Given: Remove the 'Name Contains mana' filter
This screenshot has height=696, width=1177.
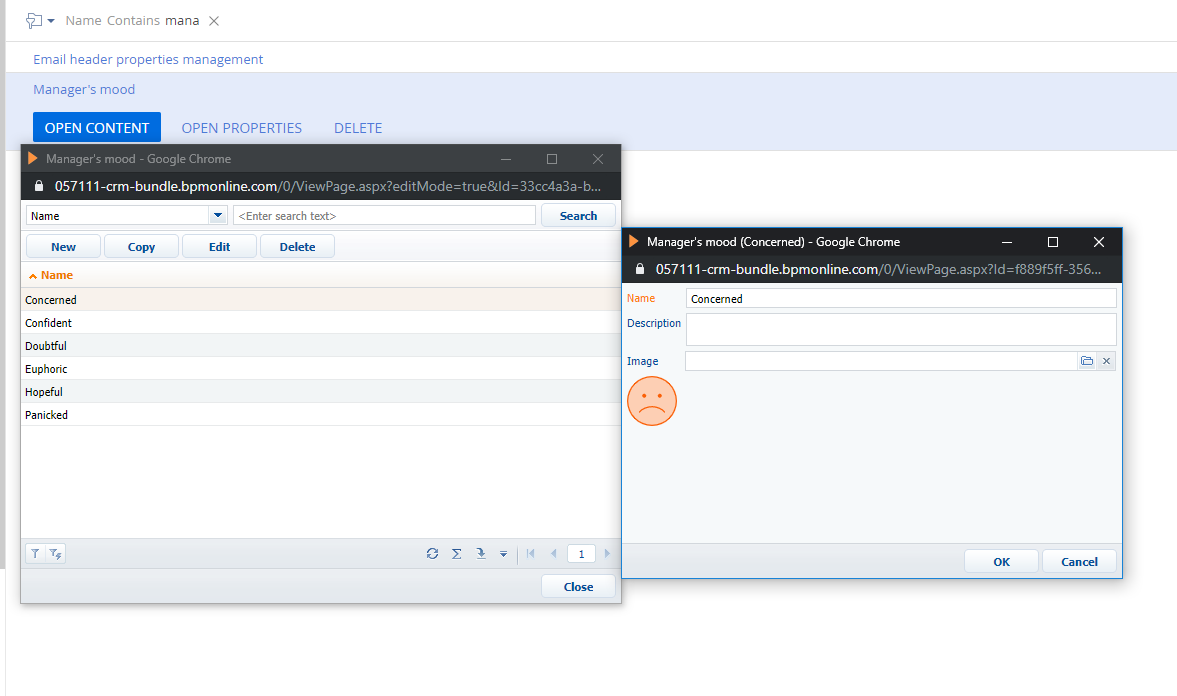Looking at the screenshot, I should (214, 21).
